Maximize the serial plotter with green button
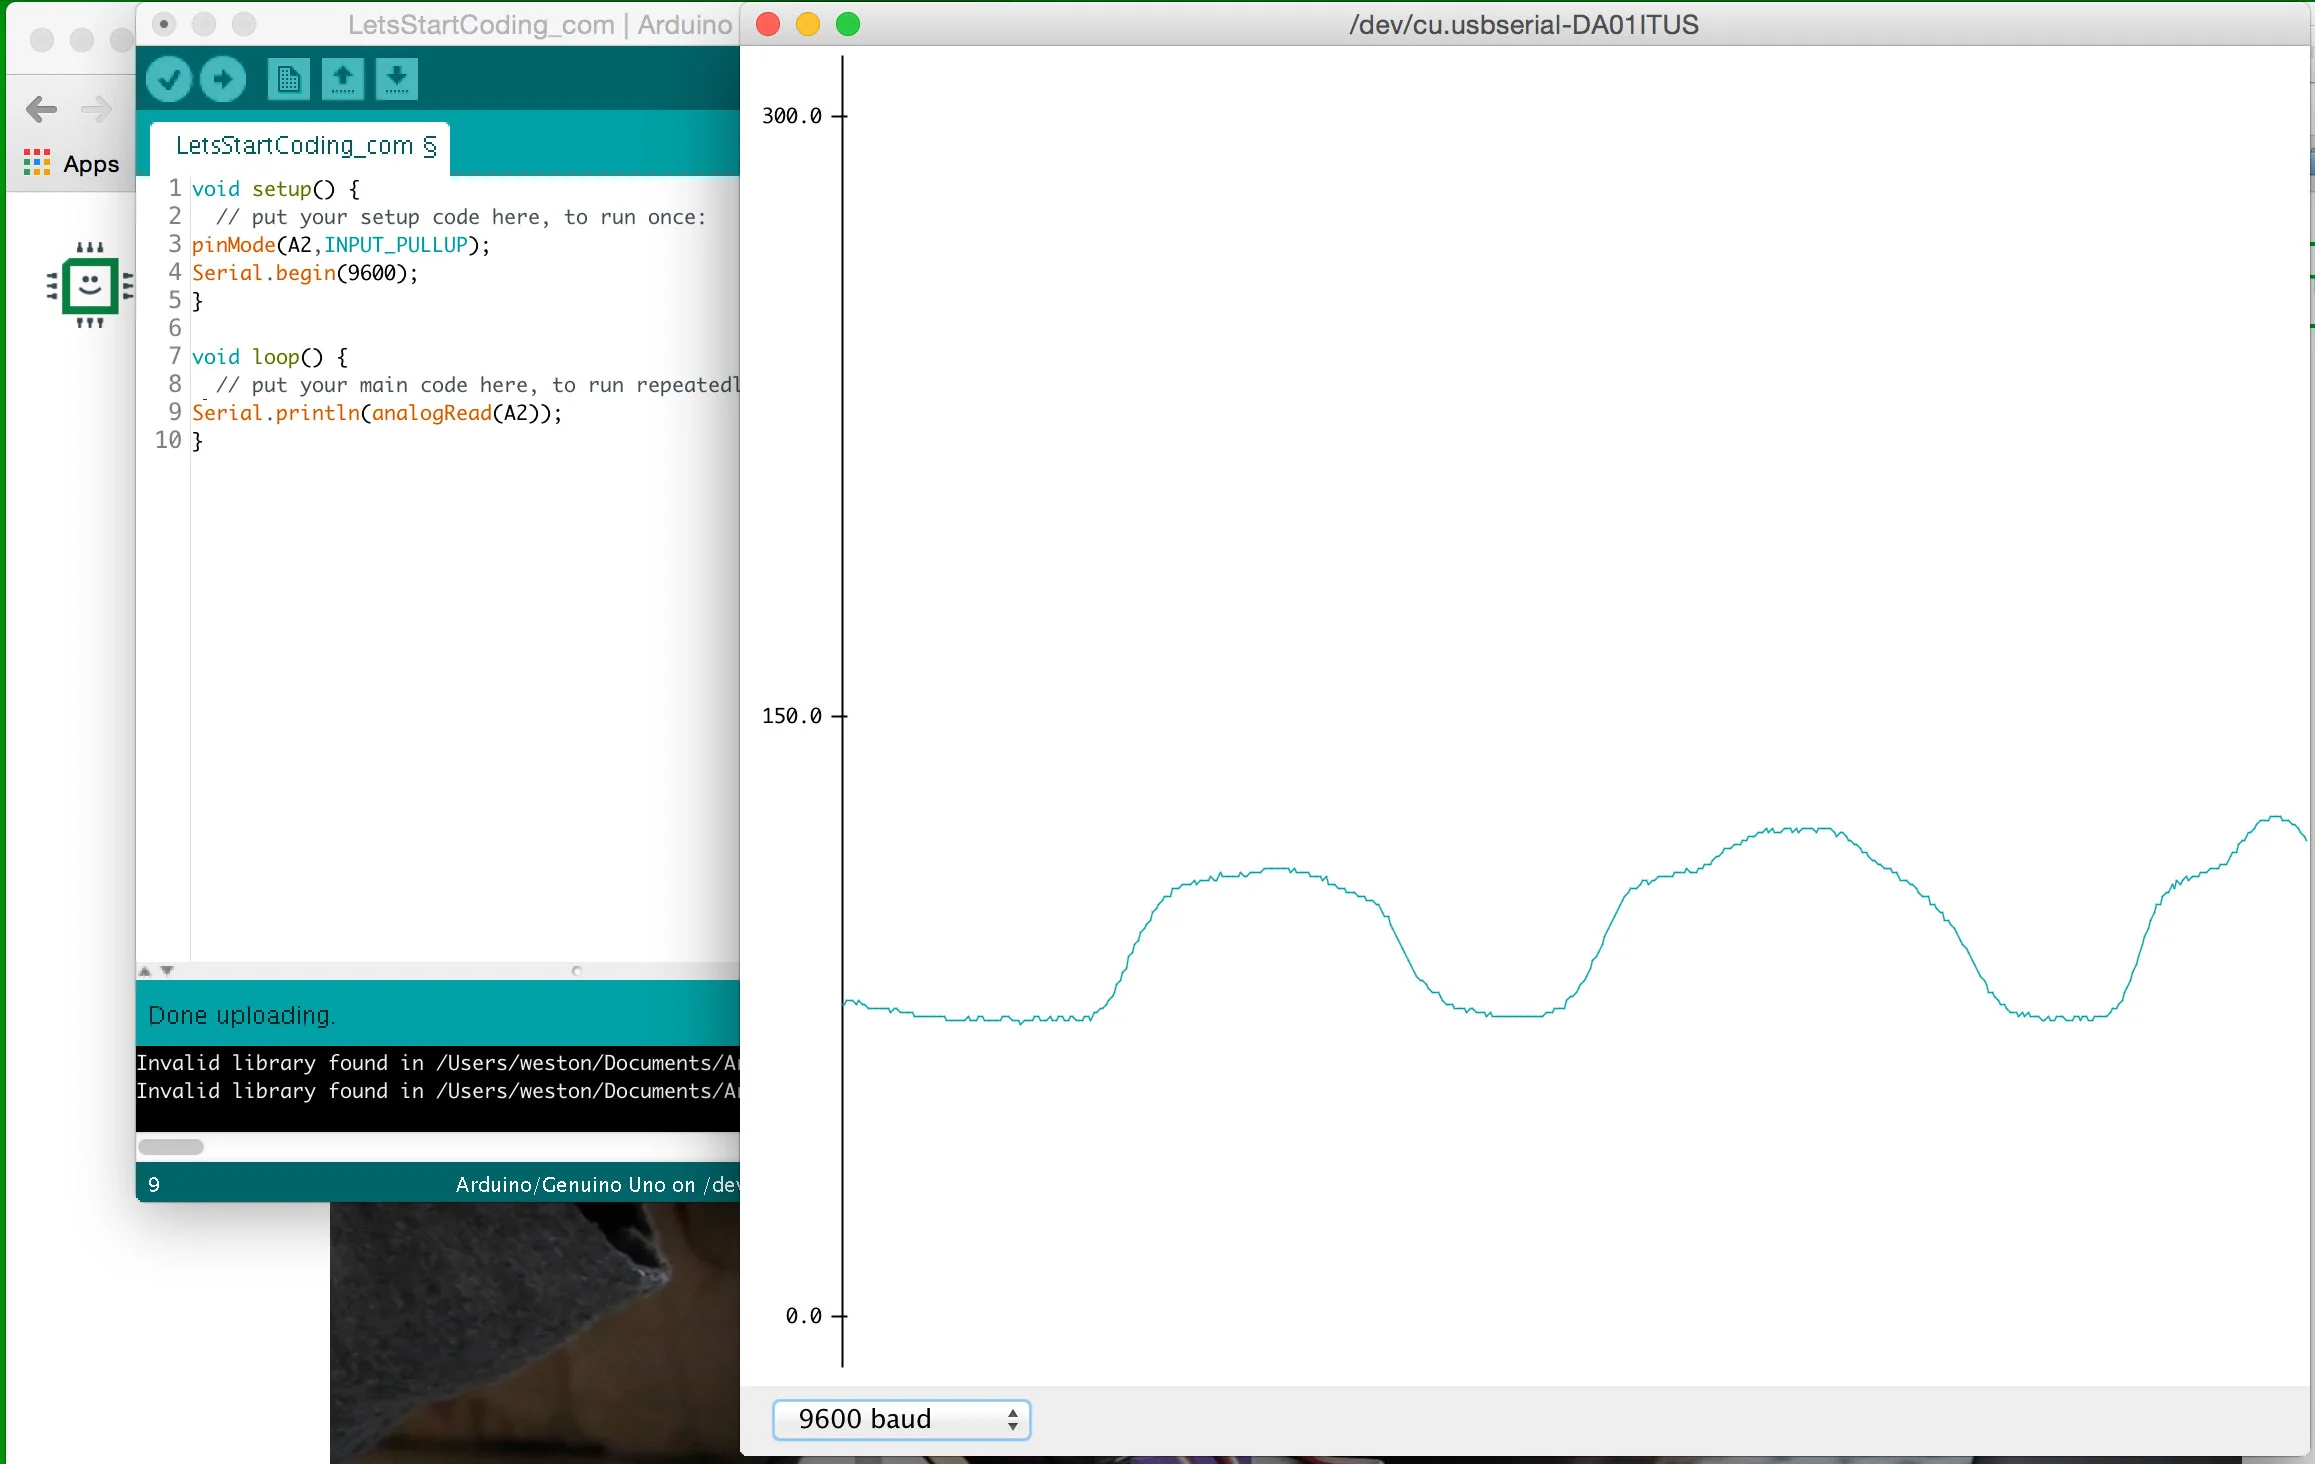 coord(848,24)
